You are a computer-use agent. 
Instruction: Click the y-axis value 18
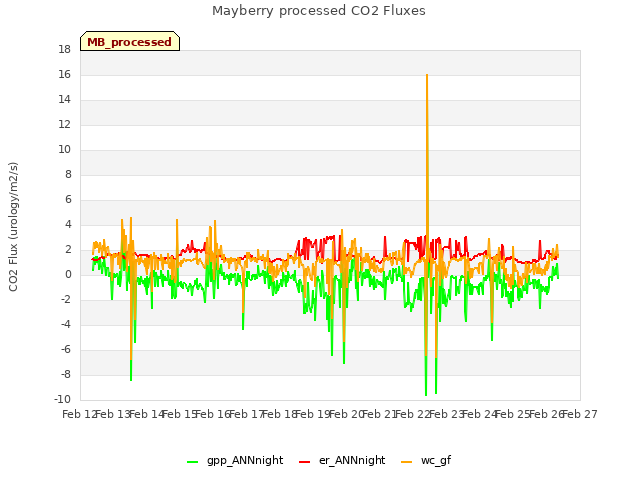pos(64,50)
